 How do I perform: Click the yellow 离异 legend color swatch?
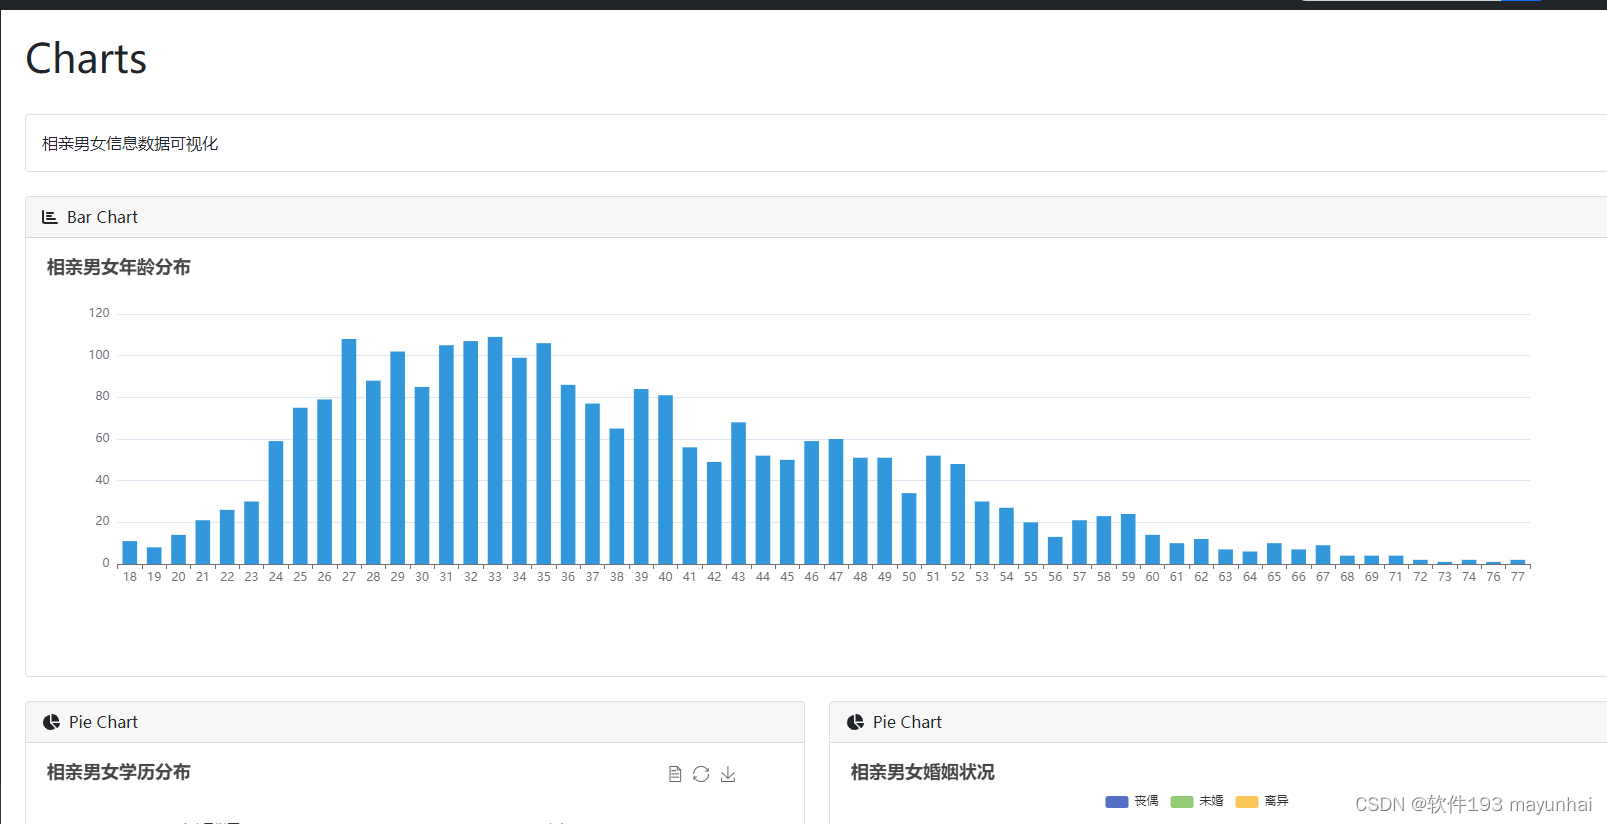coord(1247,802)
